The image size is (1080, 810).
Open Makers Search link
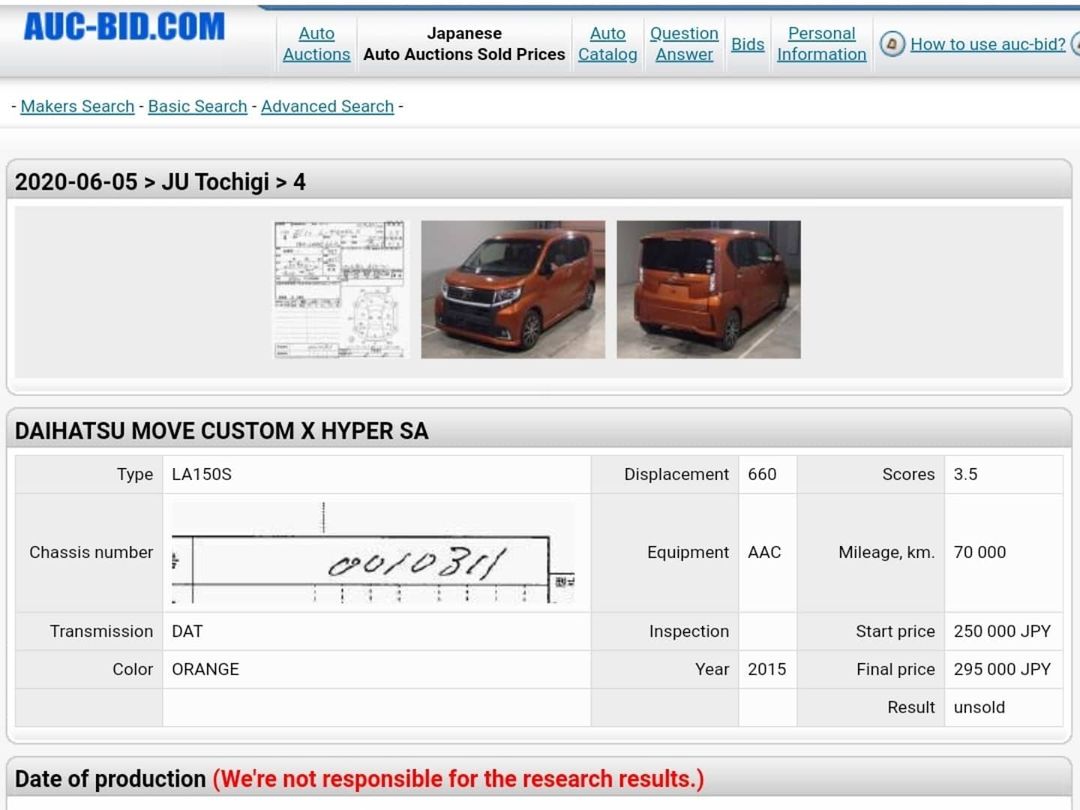pos(77,106)
